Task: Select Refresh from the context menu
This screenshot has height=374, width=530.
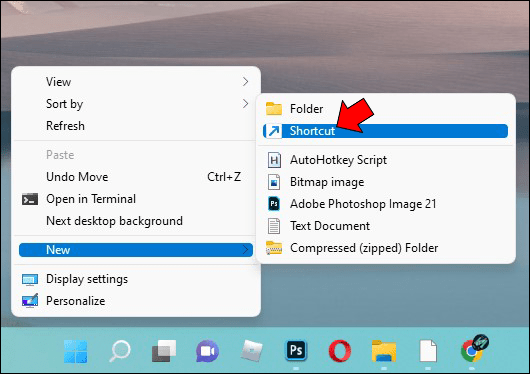Action: 136,126
